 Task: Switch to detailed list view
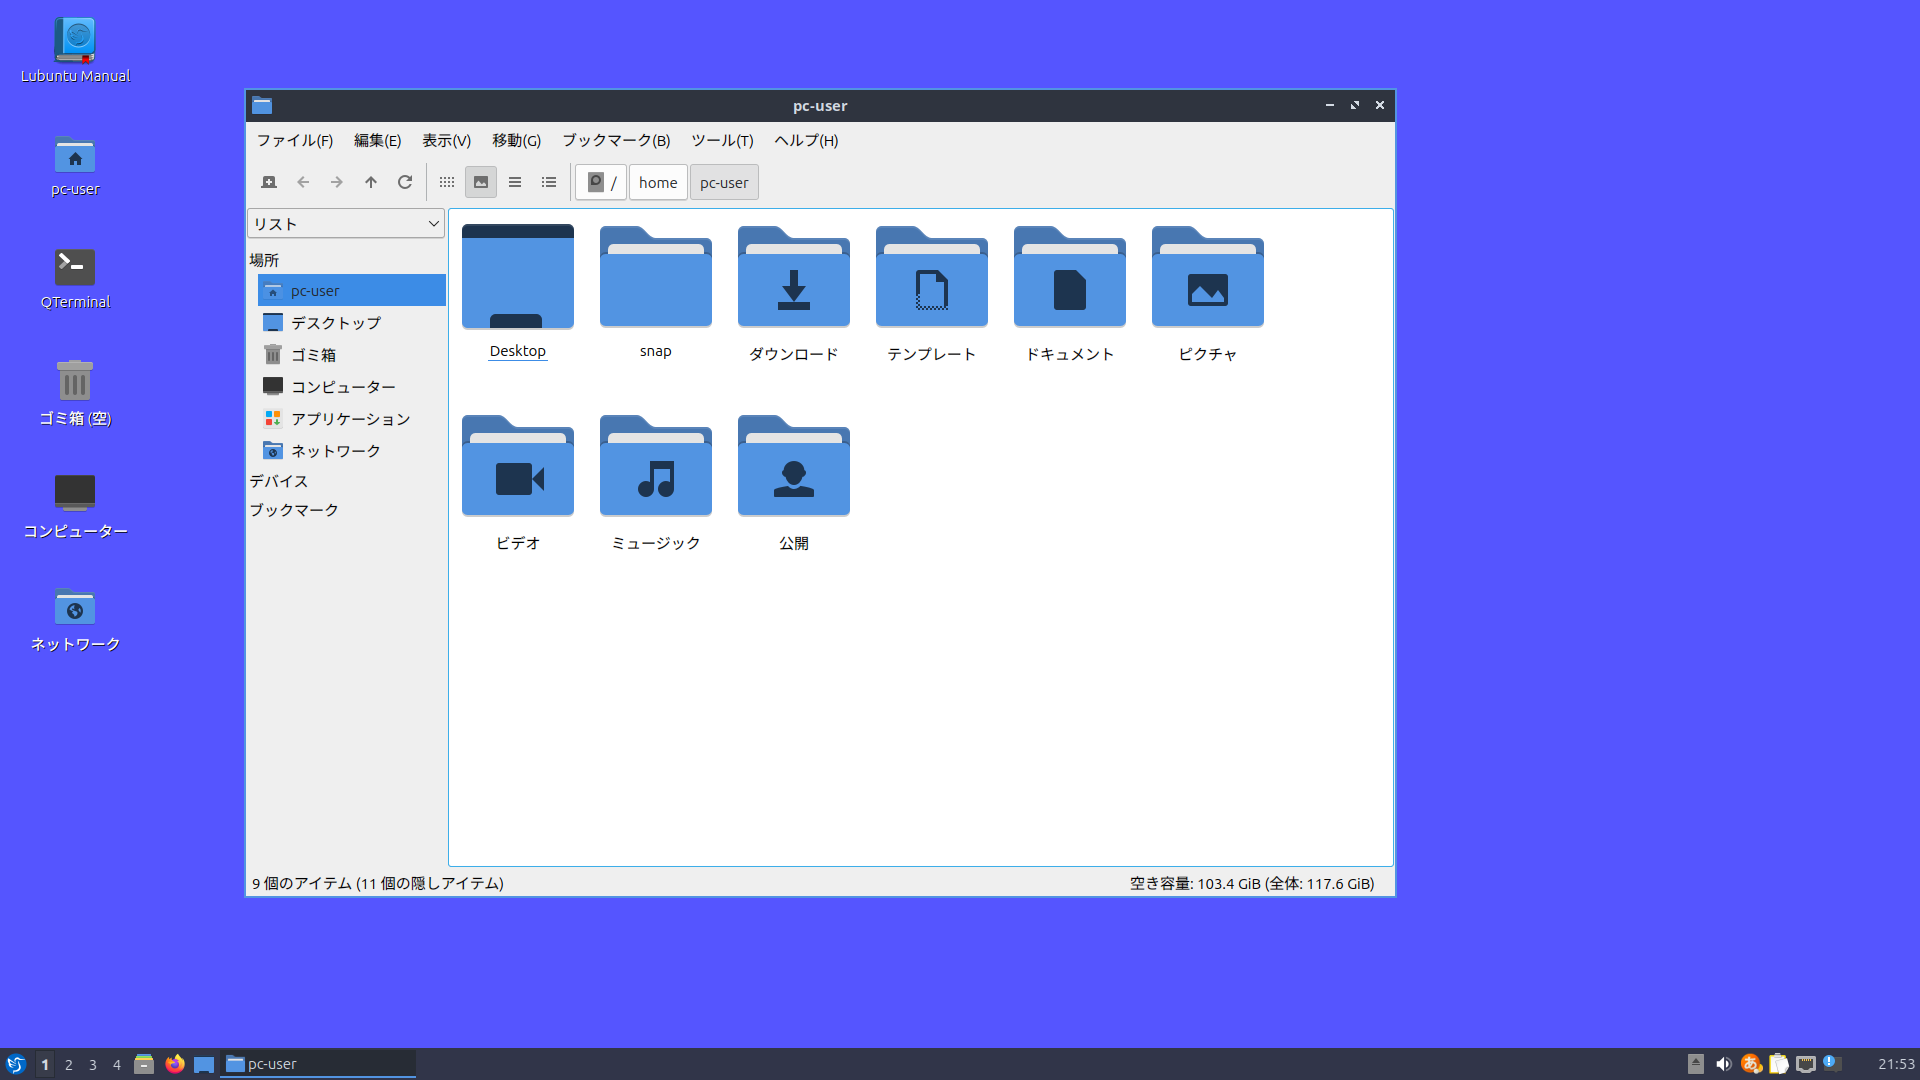[549, 182]
